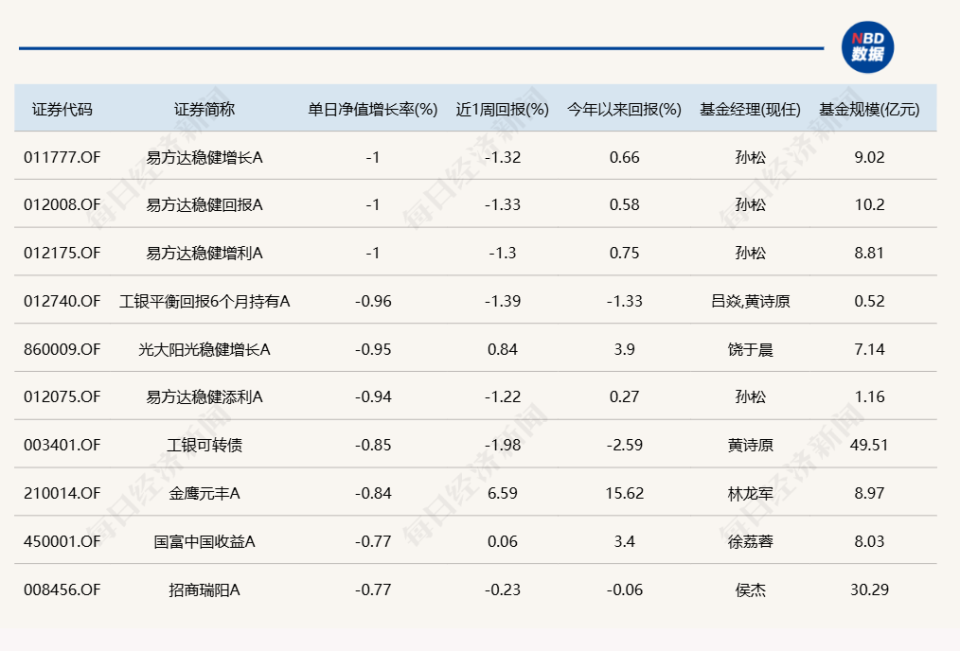Click fund size value 0.52
Screen dimensions: 960x651
click(x=869, y=301)
